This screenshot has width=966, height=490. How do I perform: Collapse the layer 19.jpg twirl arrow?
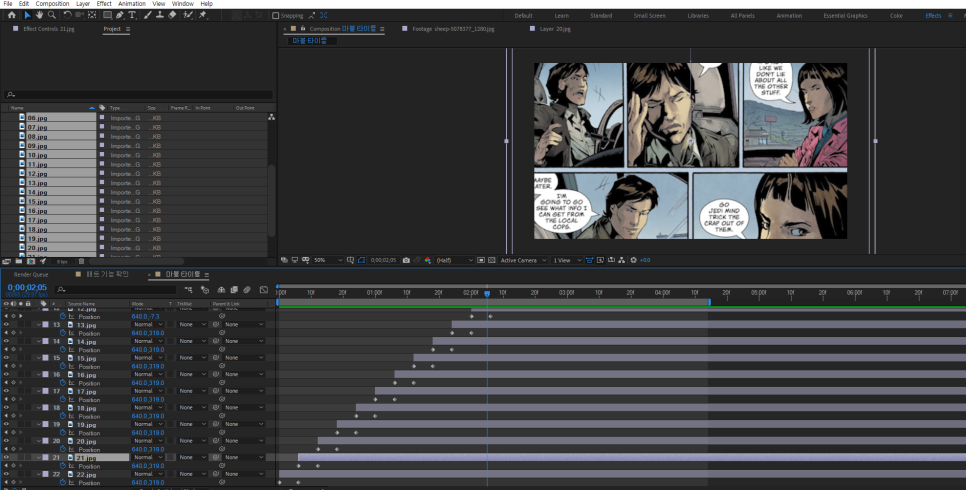[39, 424]
